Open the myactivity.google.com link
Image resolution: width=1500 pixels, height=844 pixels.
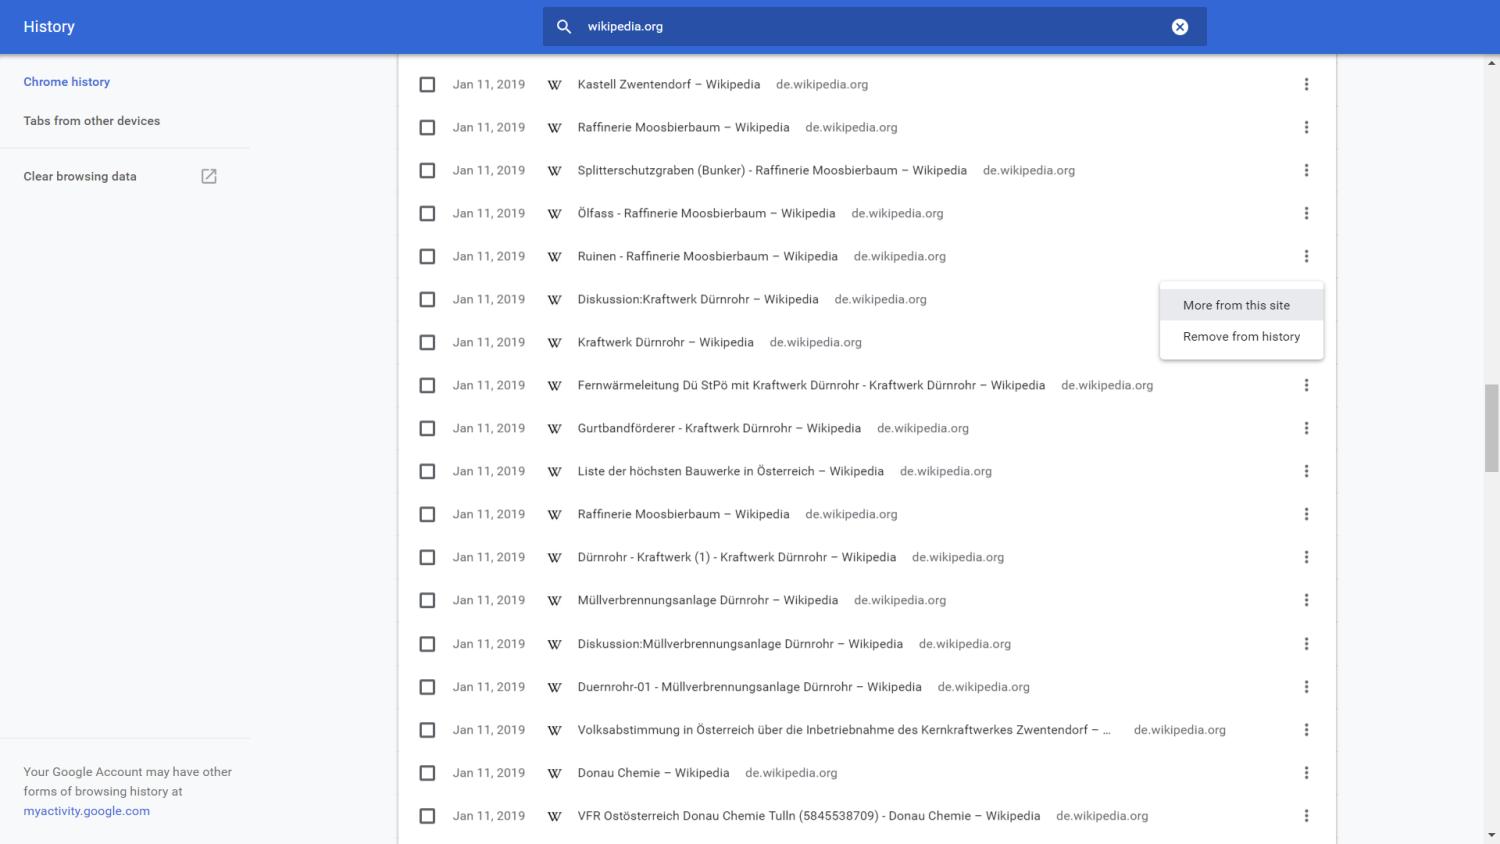[87, 811]
